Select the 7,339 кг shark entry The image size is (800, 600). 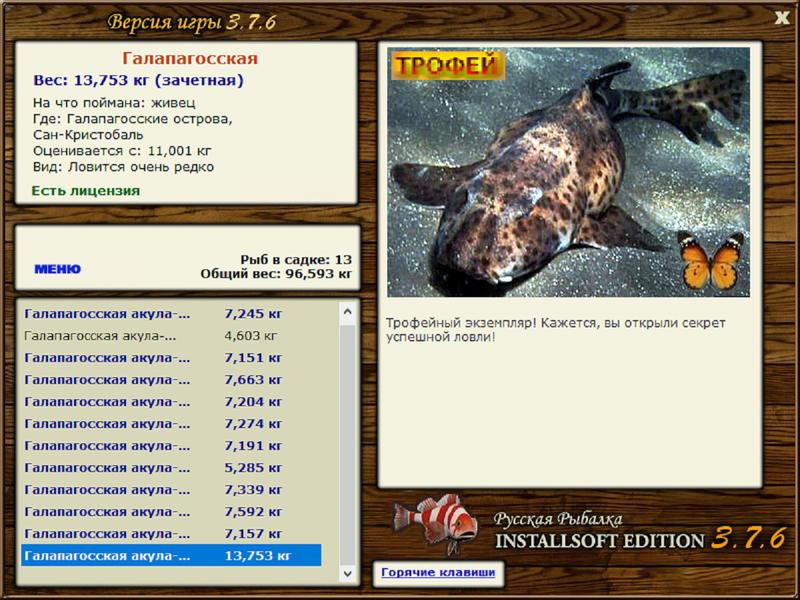(171, 489)
